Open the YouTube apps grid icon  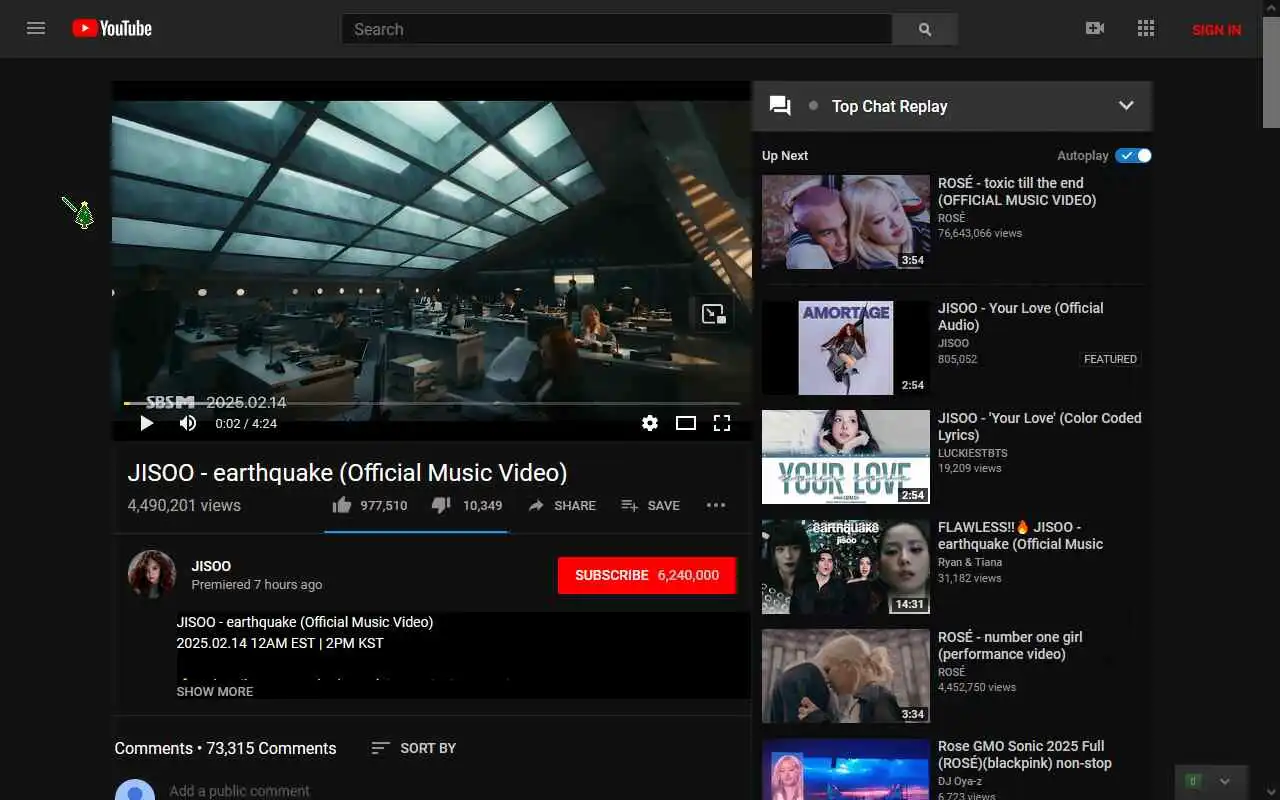coord(1146,28)
